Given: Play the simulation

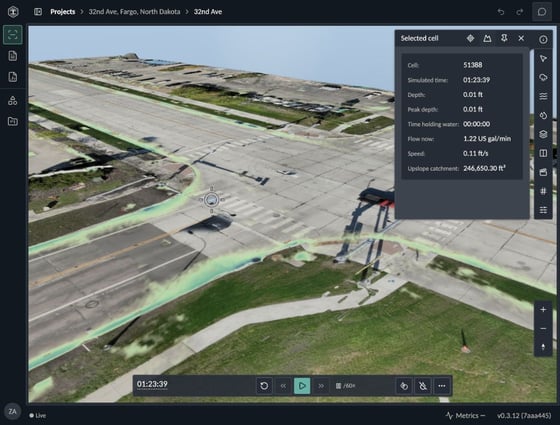Looking at the screenshot, I should pyautogui.click(x=302, y=386).
